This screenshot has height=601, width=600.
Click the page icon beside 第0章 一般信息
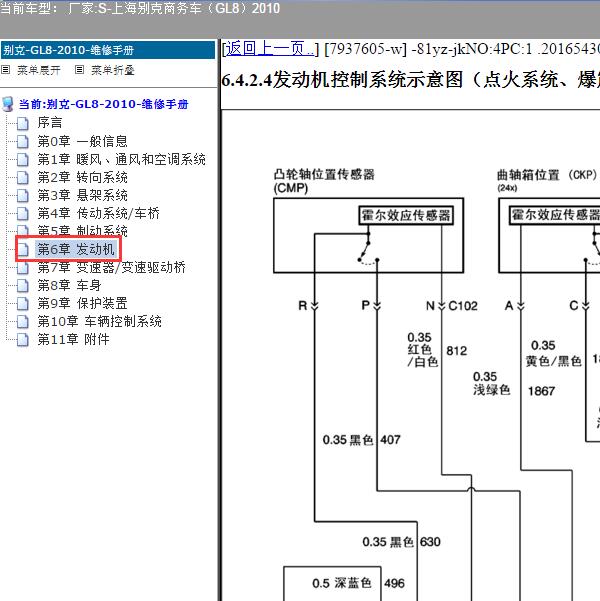(x=23, y=141)
